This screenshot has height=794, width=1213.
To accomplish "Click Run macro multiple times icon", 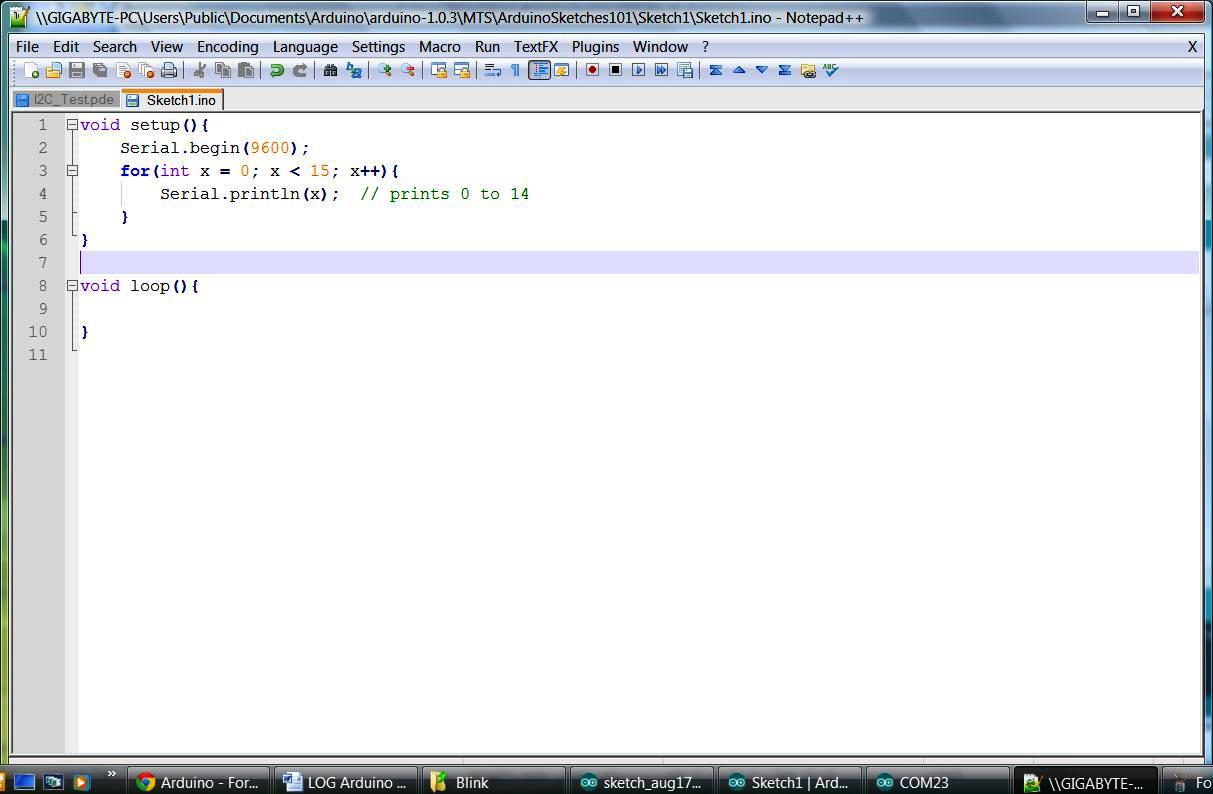I will click(661, 70).
